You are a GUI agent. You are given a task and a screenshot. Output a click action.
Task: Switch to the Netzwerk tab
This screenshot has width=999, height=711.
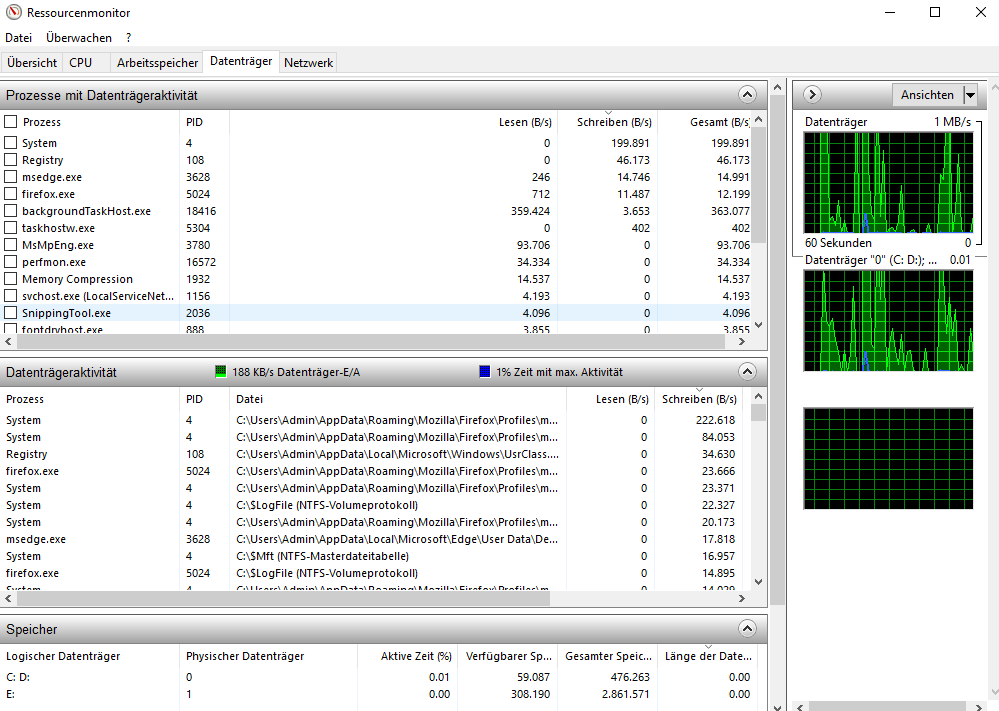pos(307,62)
